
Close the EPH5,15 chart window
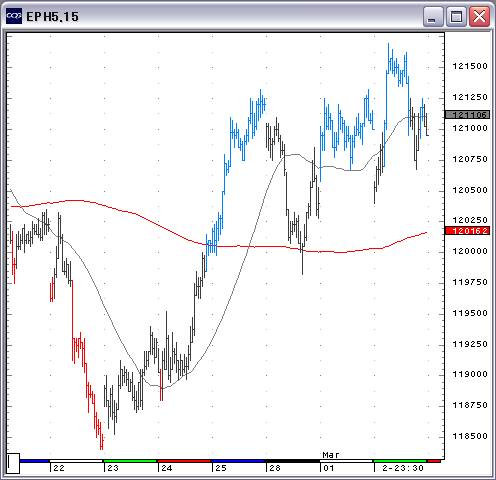(x=479, y=17)
